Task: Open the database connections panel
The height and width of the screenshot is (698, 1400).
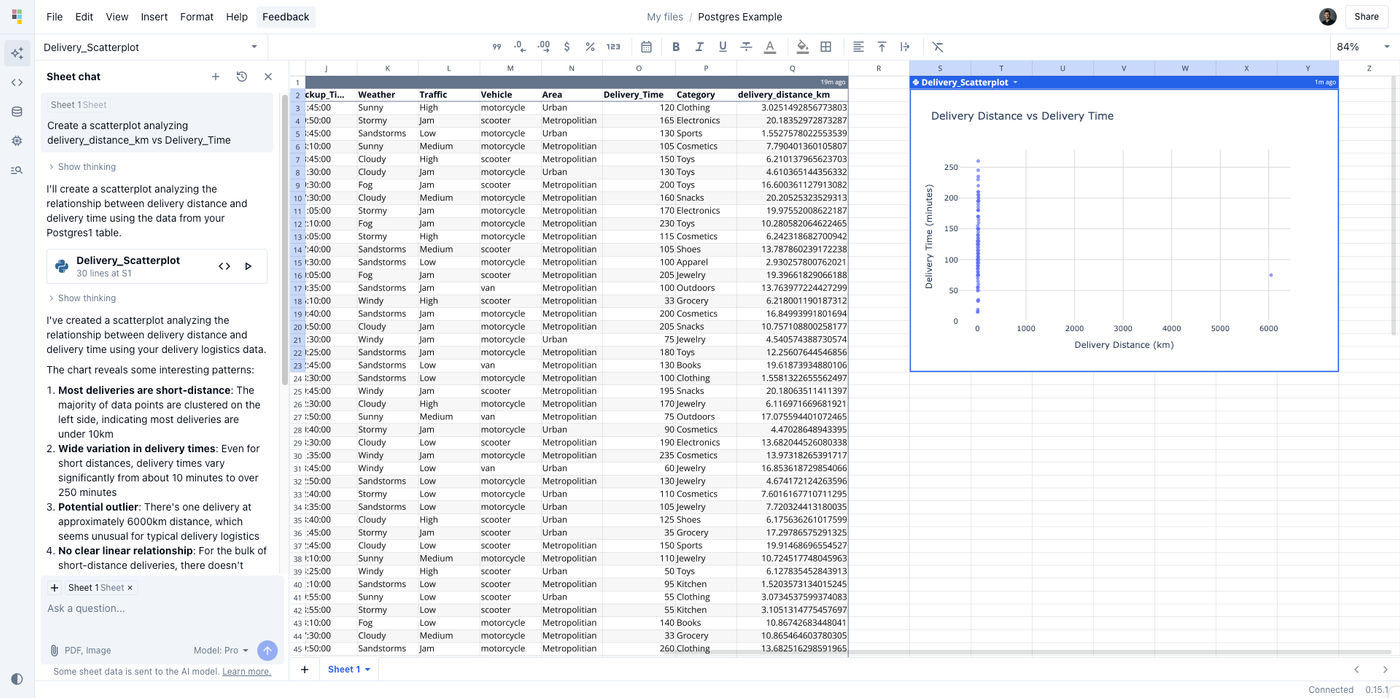Action: coord(16,111)
